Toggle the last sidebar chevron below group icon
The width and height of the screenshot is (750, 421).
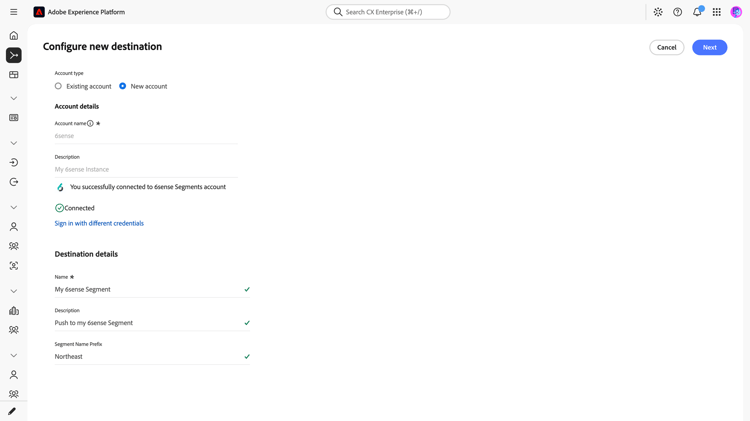tap(13, 355)
